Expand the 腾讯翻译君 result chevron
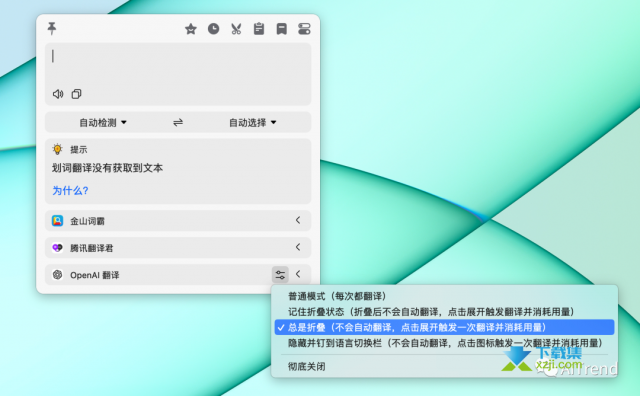 (x=298, y=247)
